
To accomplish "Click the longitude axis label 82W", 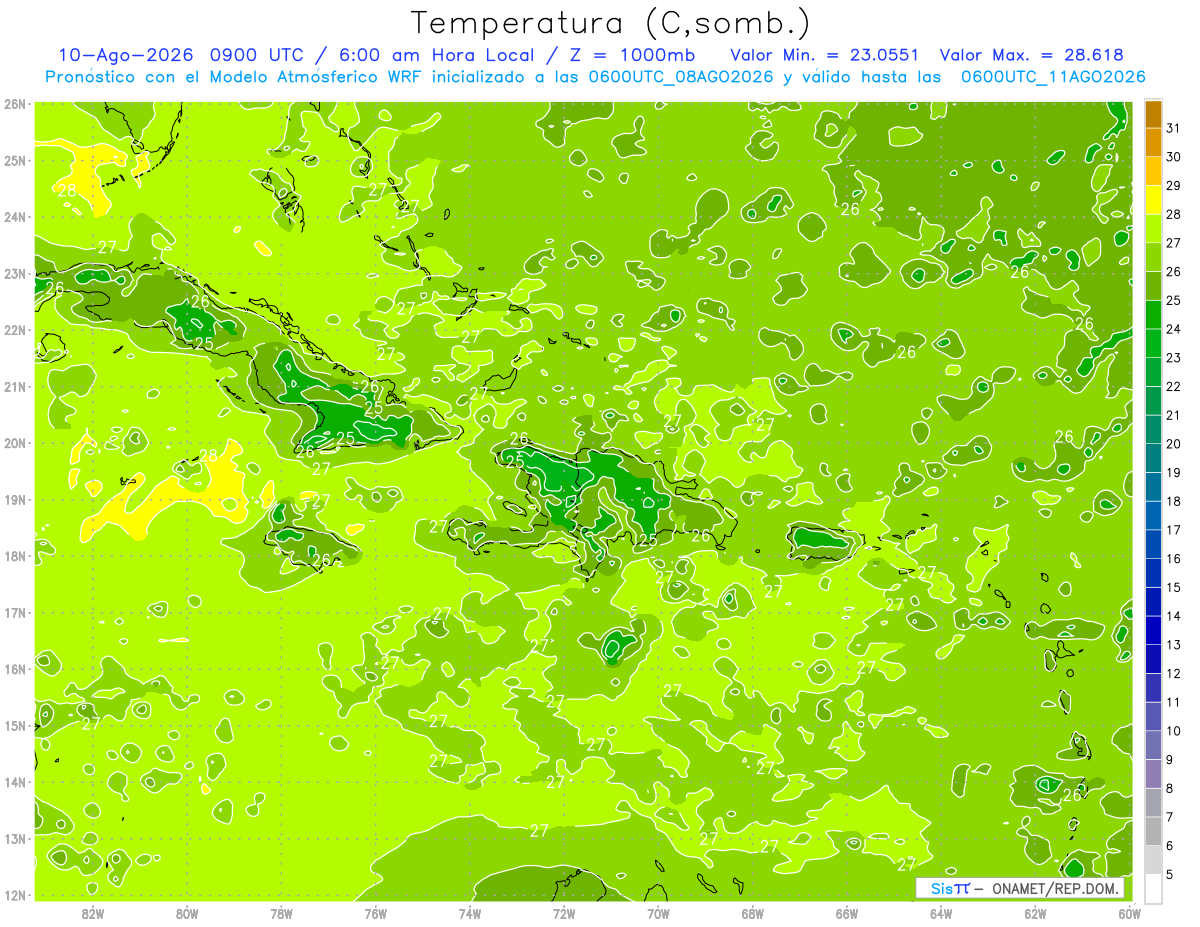I will click(x=93, y=913).
